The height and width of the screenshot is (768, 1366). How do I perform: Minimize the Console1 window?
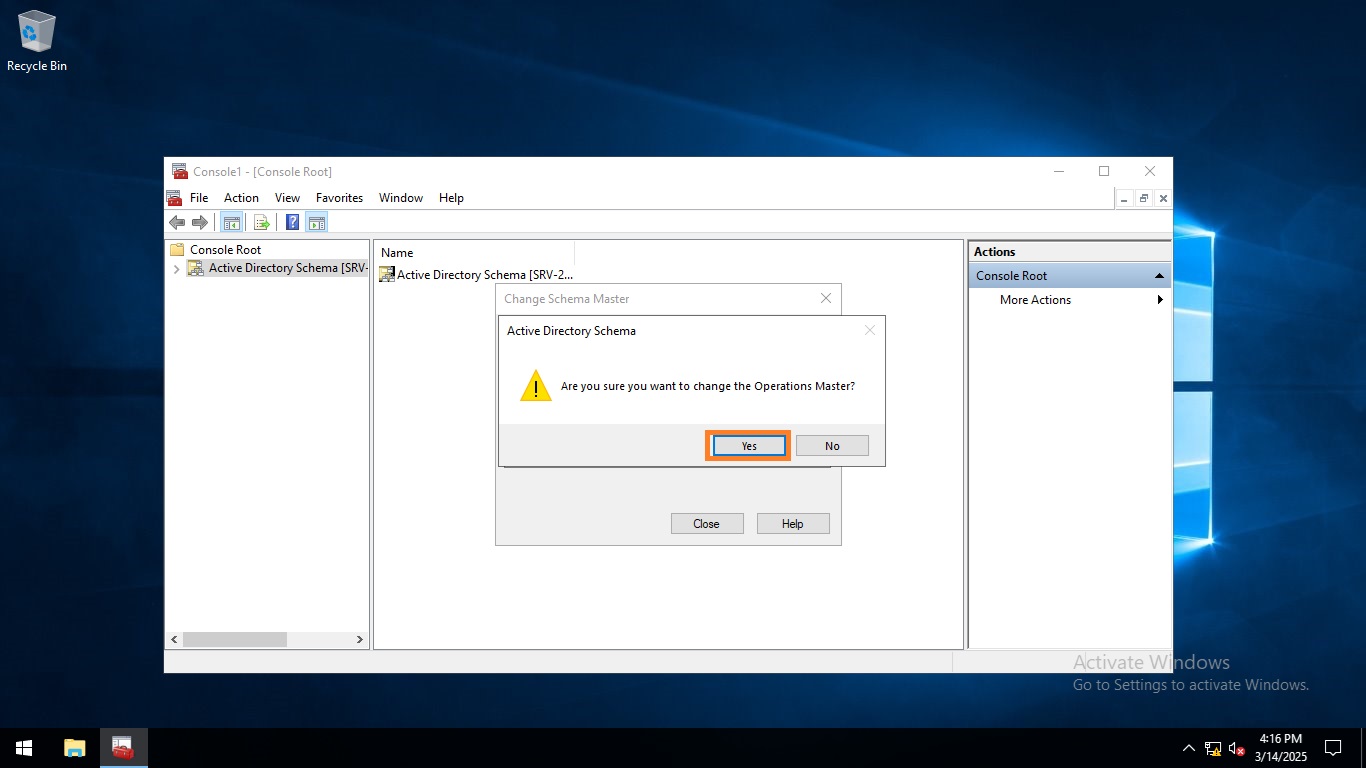point(1058,171)
